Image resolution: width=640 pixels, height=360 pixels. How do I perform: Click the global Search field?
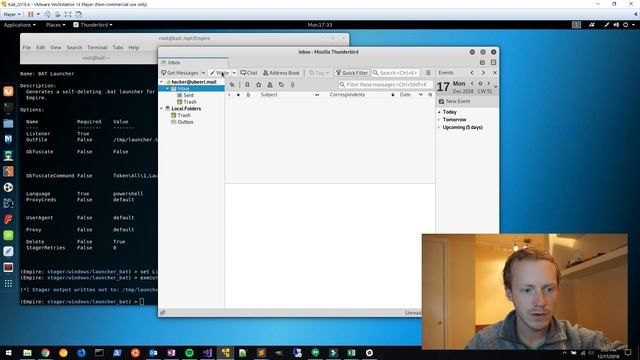tap(396, 73)
